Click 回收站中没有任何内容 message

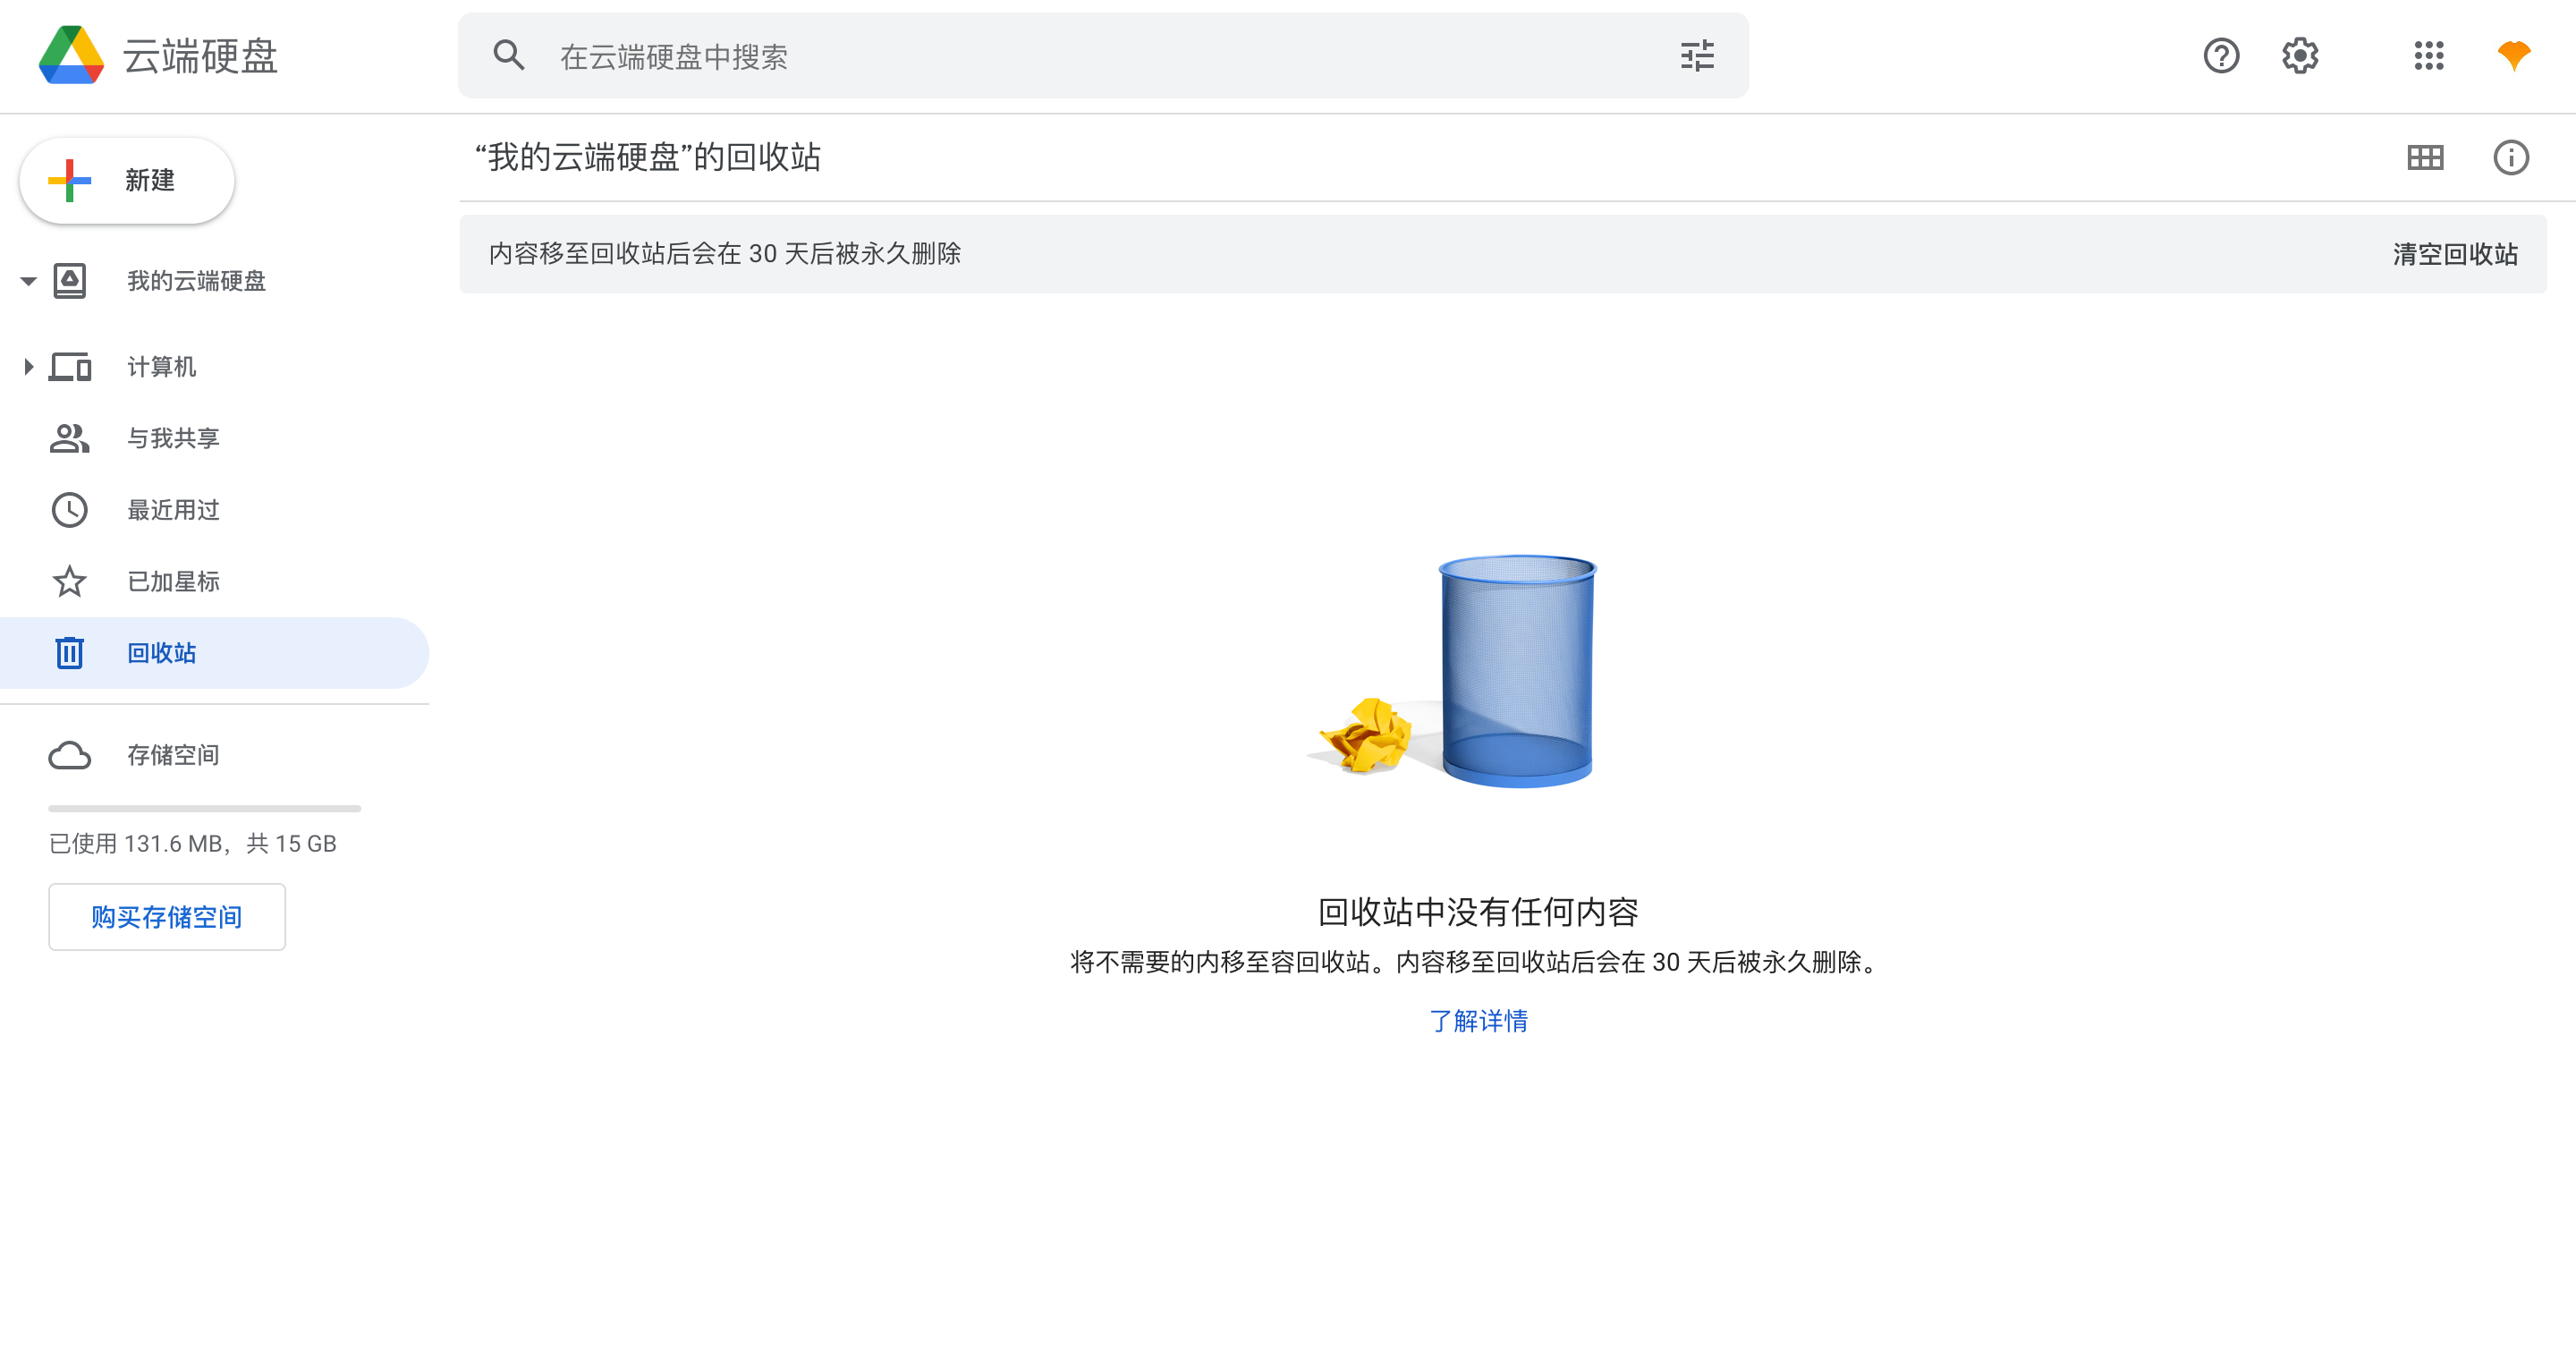1478,912
